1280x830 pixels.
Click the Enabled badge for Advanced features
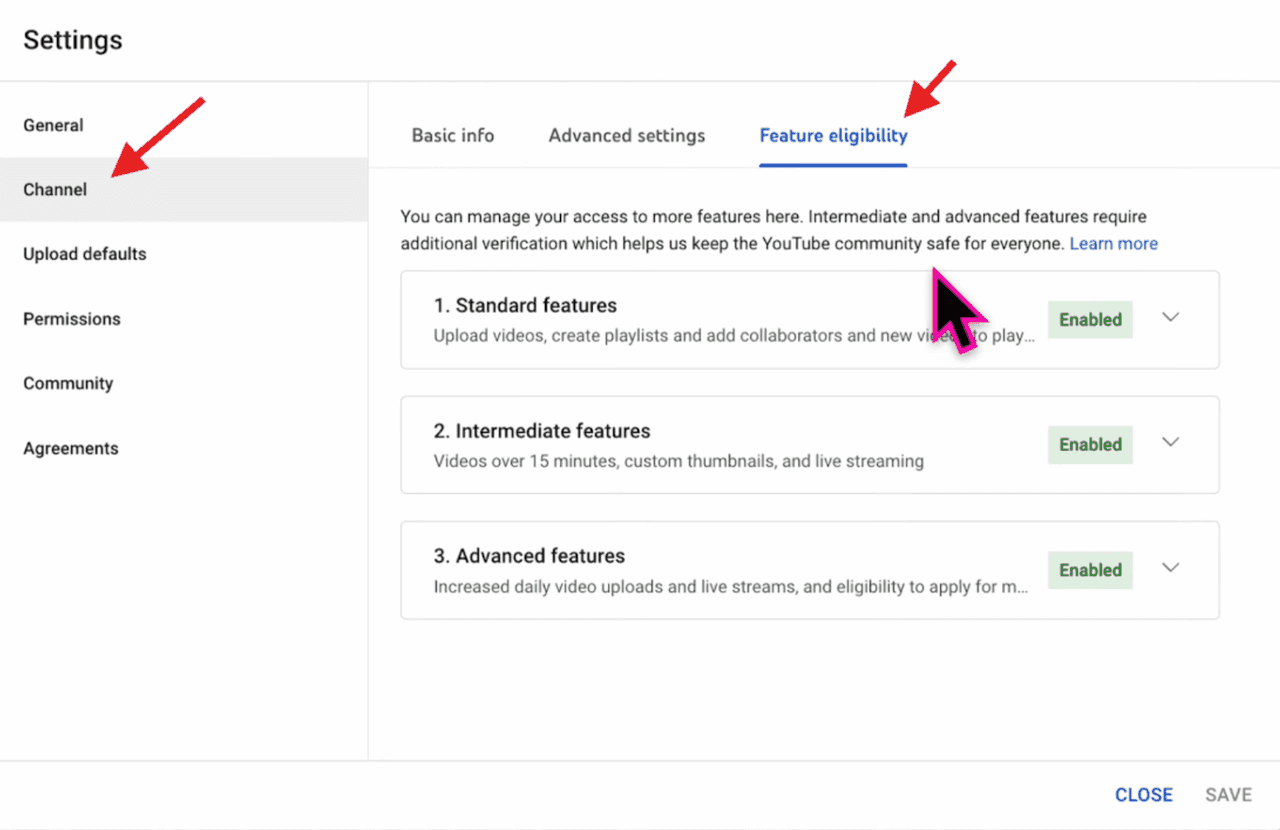1090,569
